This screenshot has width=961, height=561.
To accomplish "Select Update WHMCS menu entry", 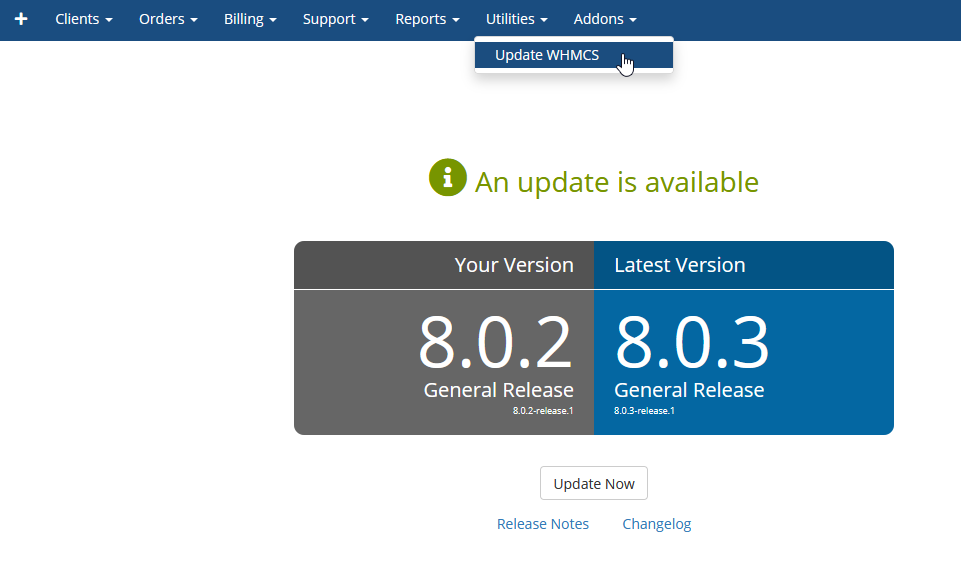I will click(574, 55).
